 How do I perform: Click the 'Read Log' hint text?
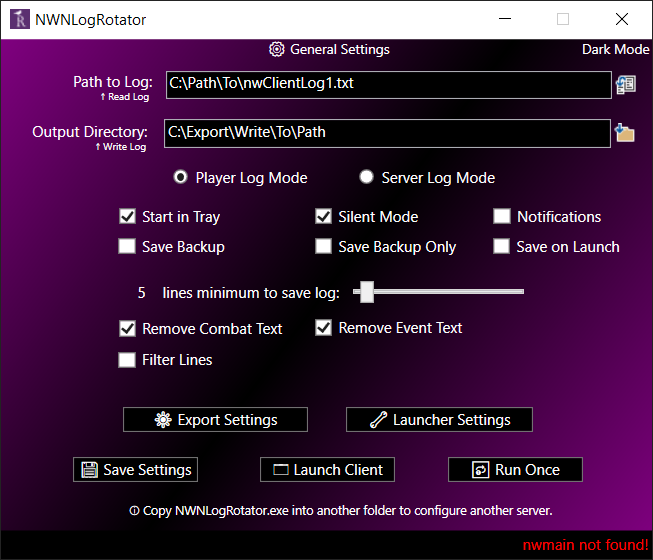click(x=128, y=97)
